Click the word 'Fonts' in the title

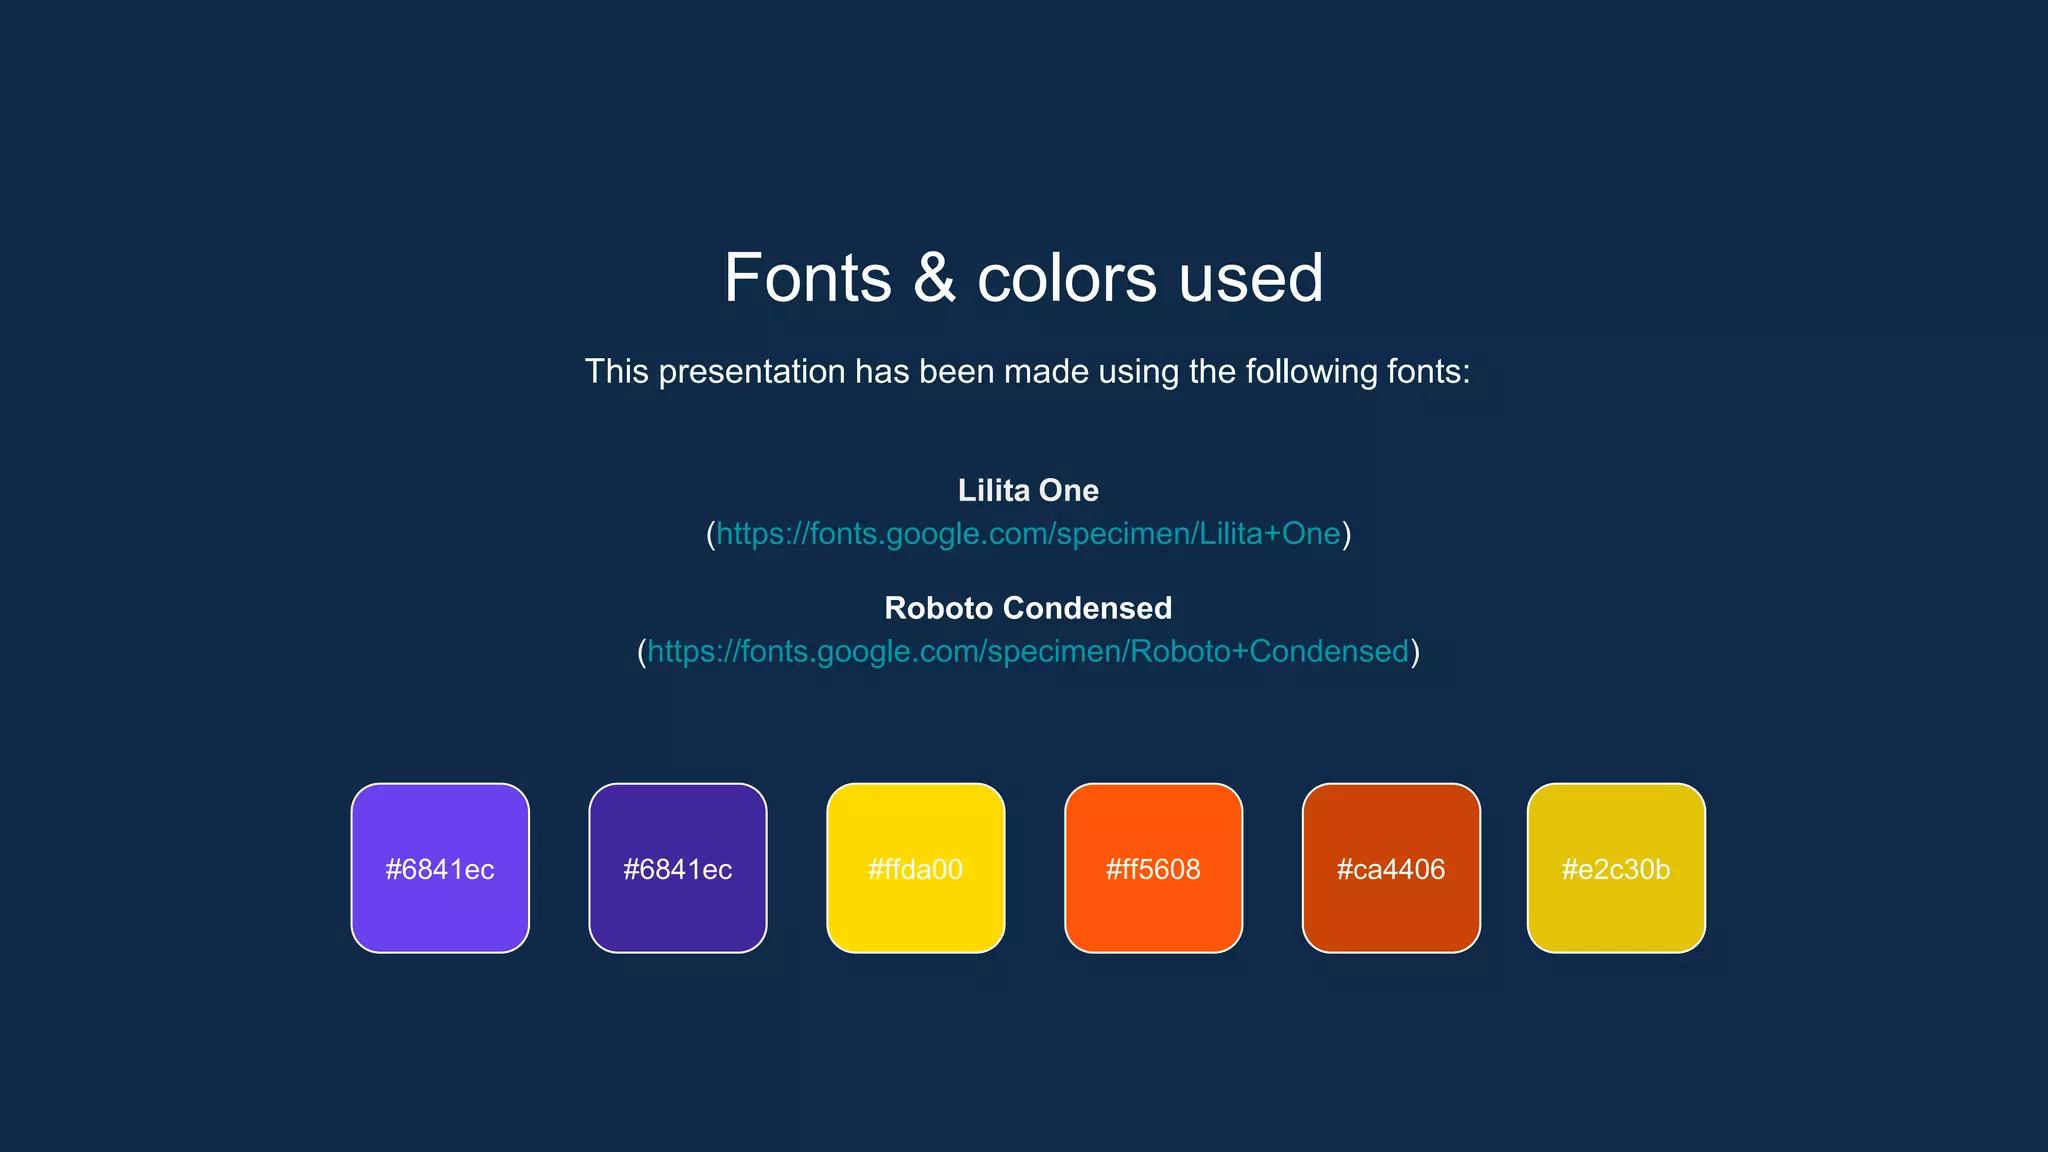click(x=807, y=278)
